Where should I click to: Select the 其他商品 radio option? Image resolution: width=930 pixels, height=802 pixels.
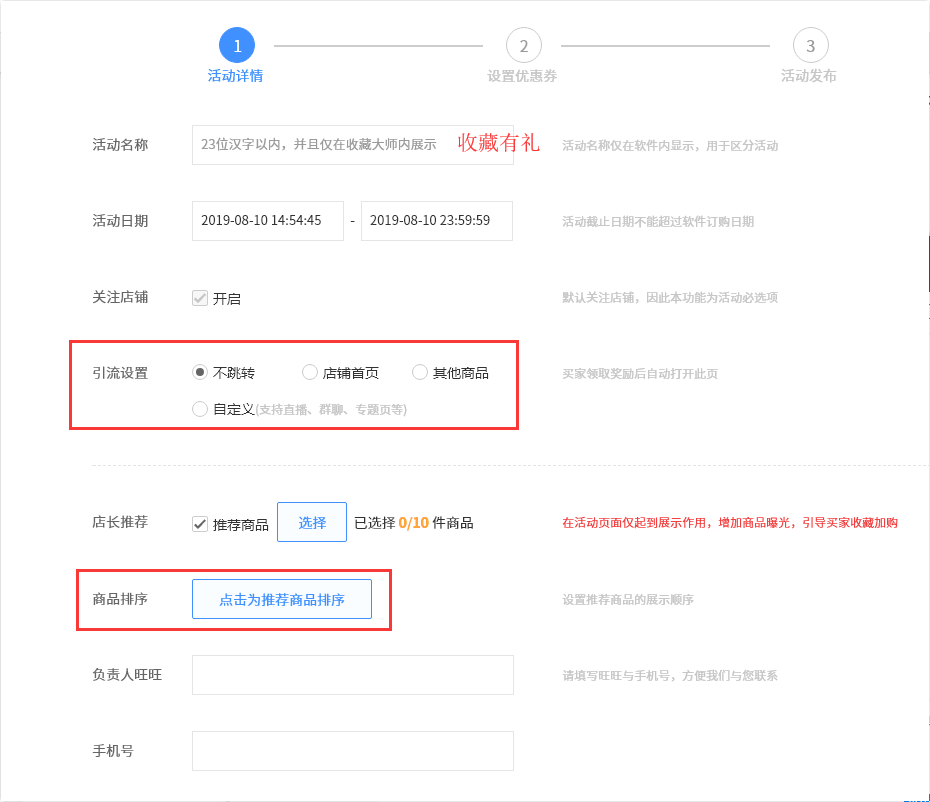(x=419, y=373)
